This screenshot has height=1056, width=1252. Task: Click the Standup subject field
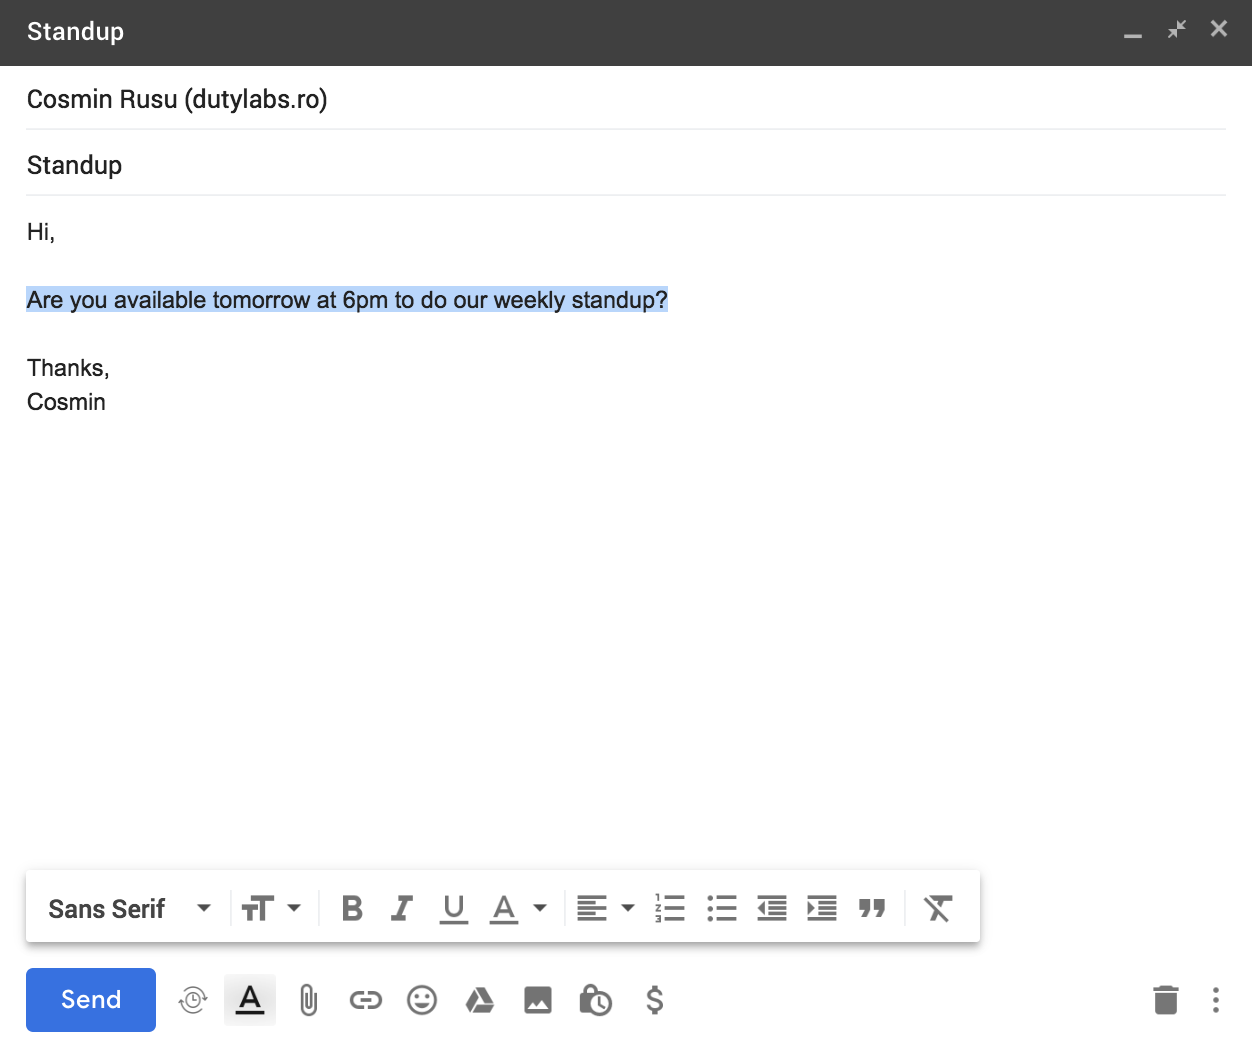[626, 165]
